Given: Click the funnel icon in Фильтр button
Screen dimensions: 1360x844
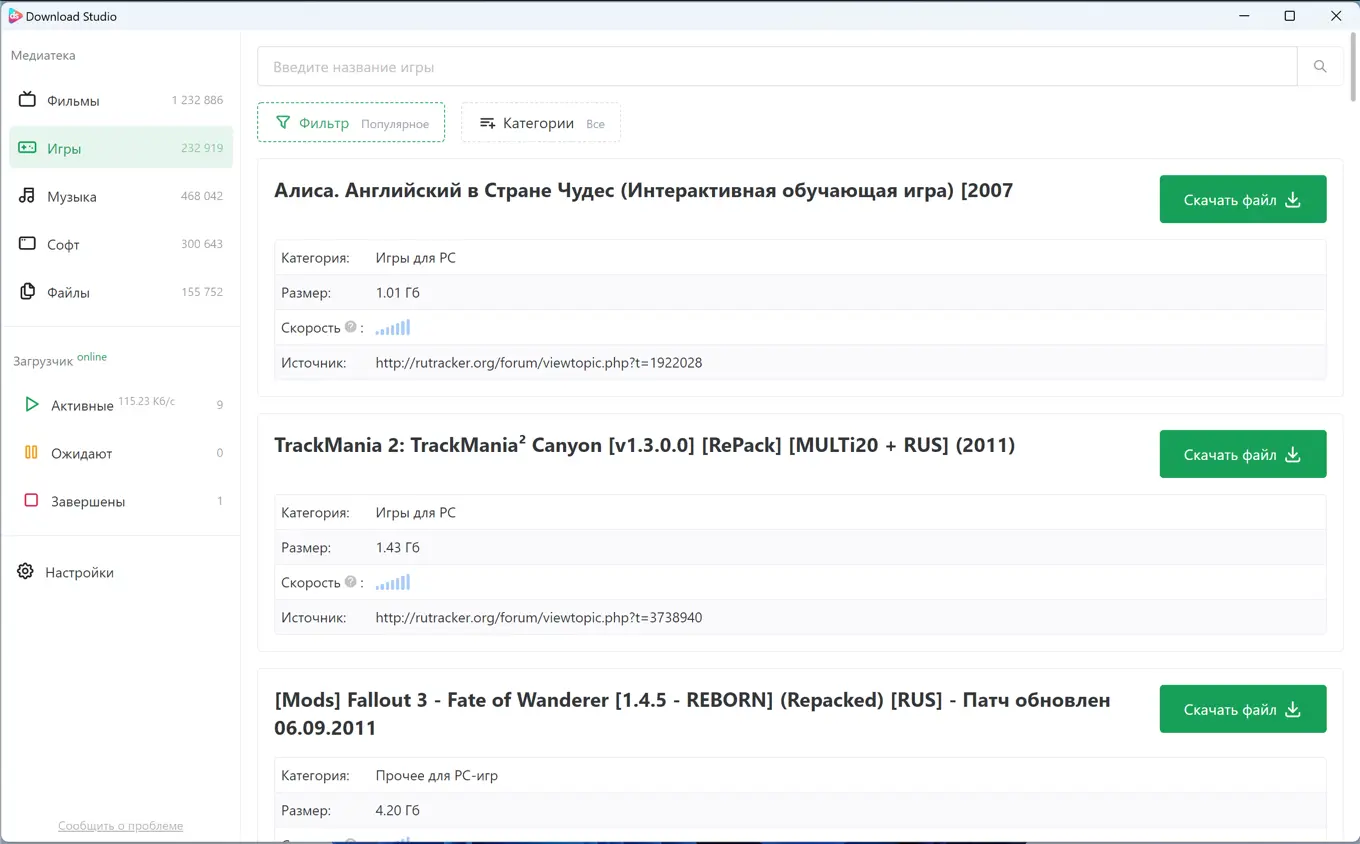Looking at the screenshot, I should [283, 123].
